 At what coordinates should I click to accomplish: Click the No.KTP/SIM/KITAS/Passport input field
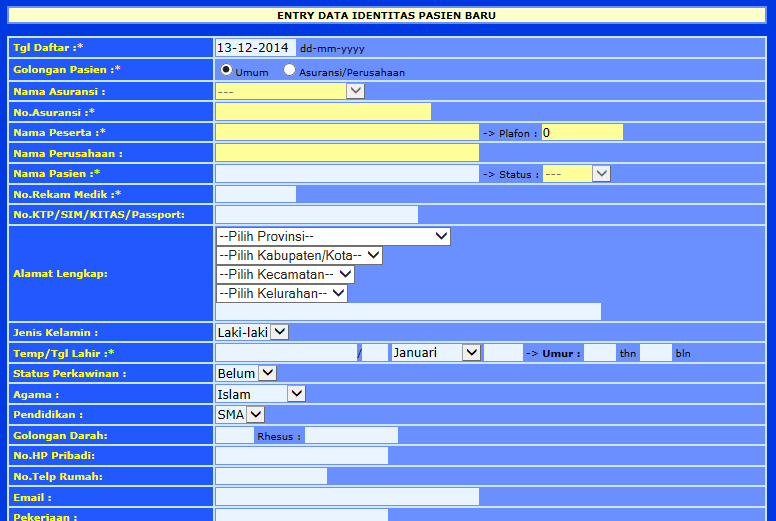317,215
